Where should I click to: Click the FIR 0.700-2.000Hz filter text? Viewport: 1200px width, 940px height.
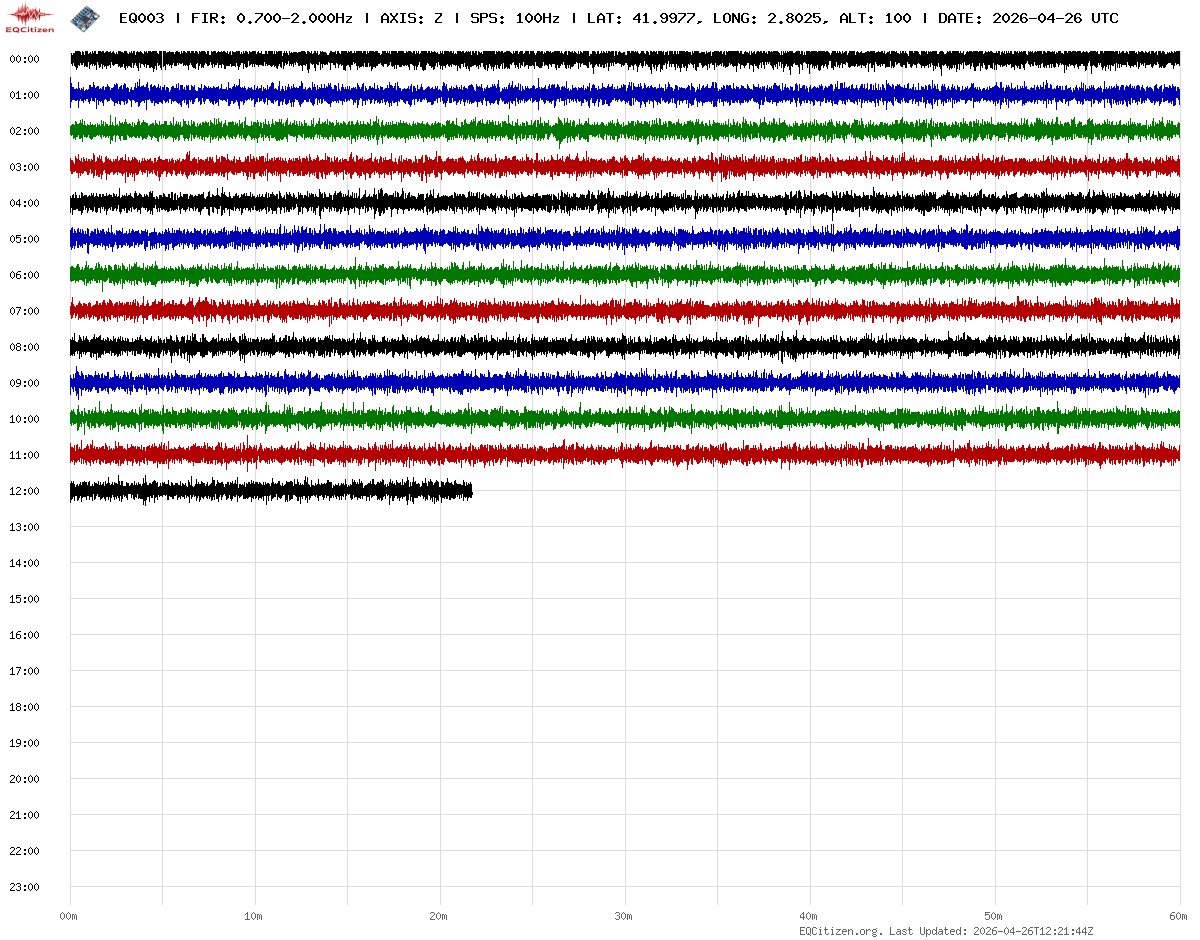[x=271, y=18]
